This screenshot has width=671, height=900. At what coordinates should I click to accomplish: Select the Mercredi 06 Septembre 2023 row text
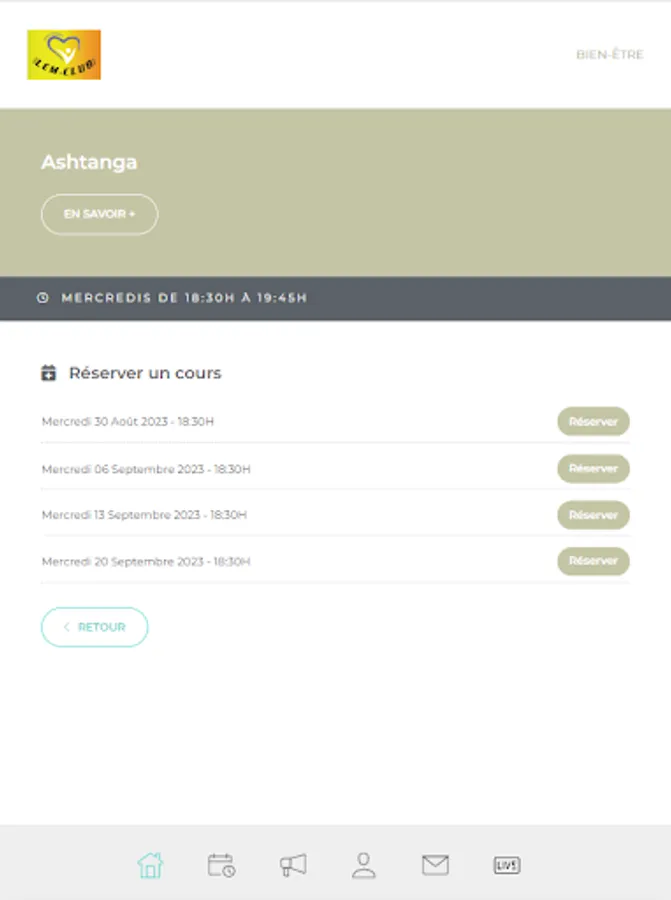[x=146, y=469]
